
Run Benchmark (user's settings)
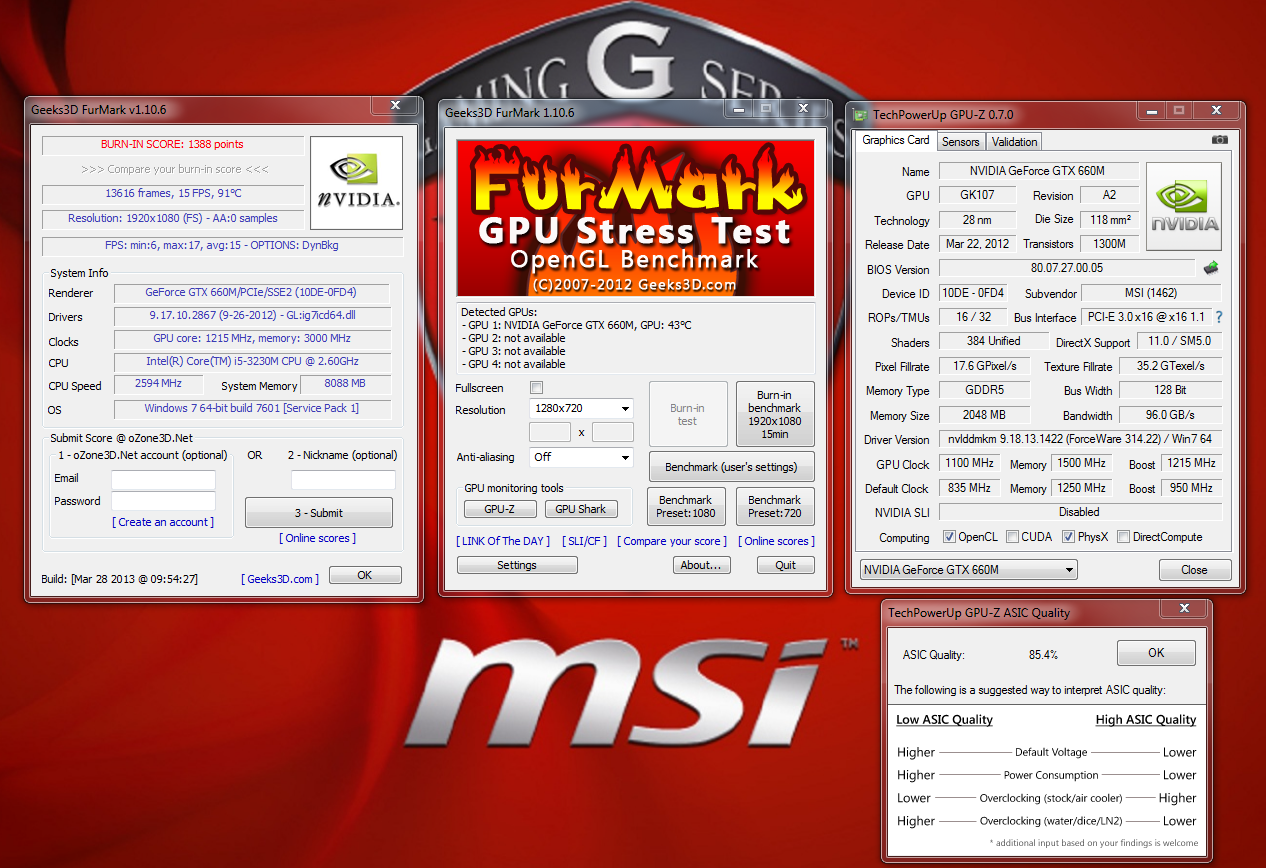732,467
